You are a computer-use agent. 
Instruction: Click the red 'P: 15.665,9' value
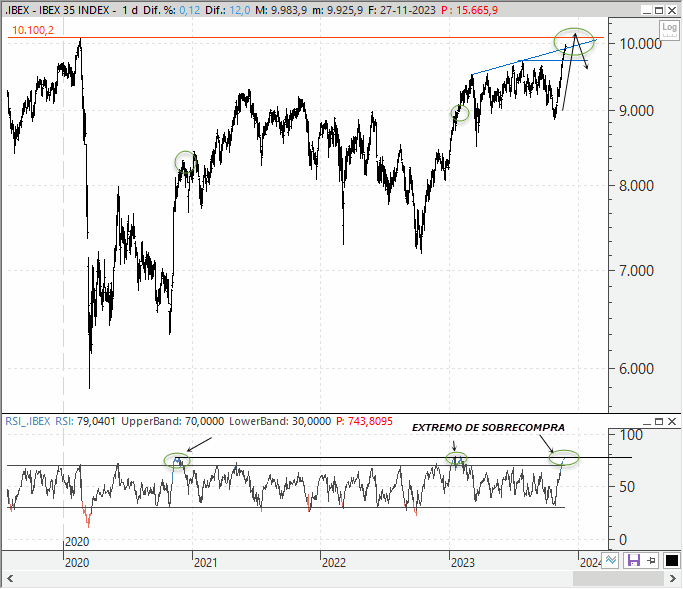(x=469, y=10)
